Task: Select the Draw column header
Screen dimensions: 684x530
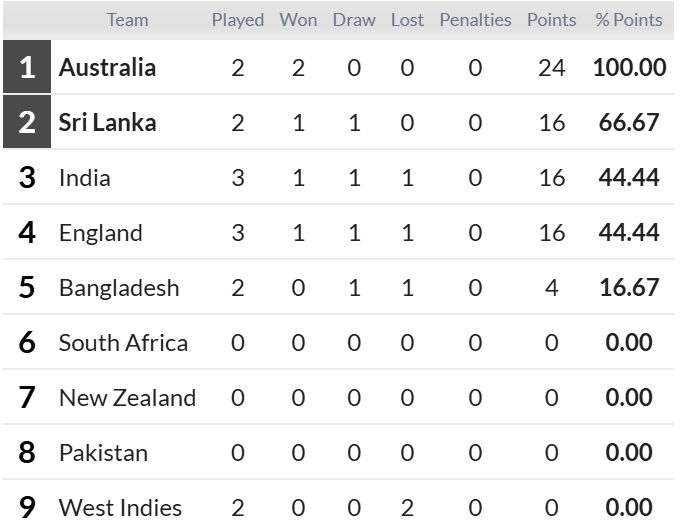Action: (354, 20)
